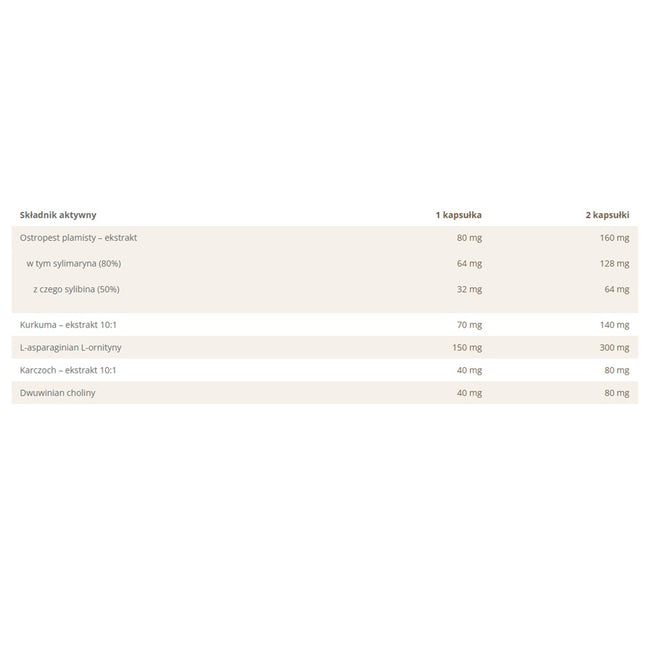Click the 40 mg Karczoch value
This screenshot has width=650, height=650.
[469, 370]
